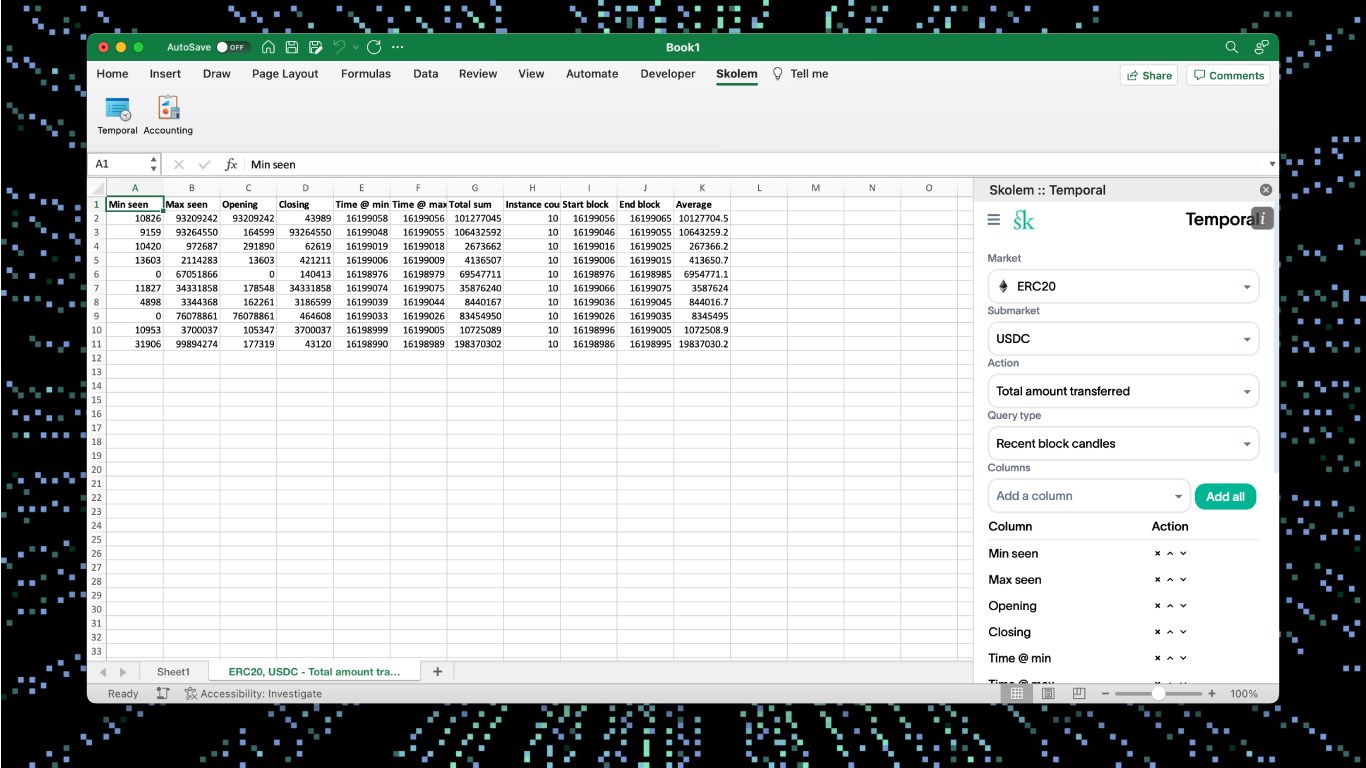Image resolution: width=1366 pixels, height=768 pixels.
Task: Click the 100% zoom level
Action: point(1244,693)
